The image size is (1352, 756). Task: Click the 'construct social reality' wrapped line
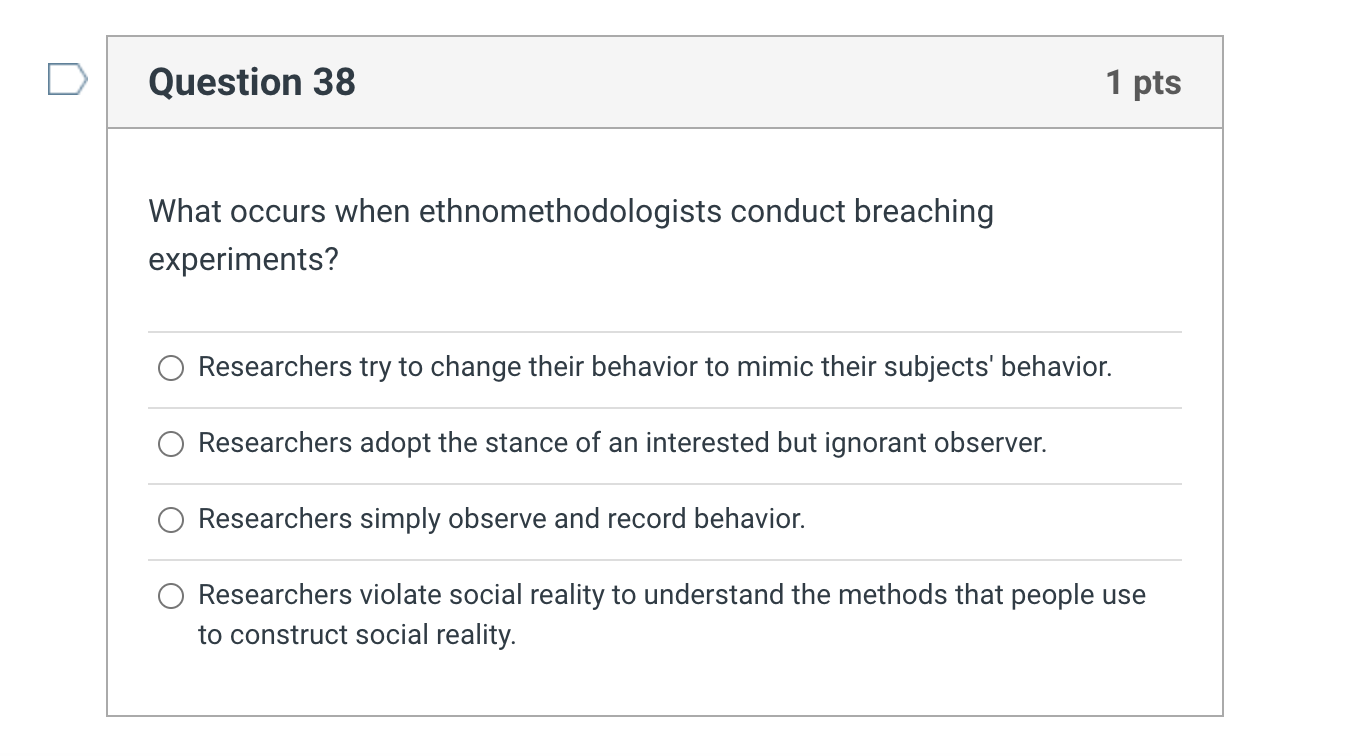pos(357,634)
